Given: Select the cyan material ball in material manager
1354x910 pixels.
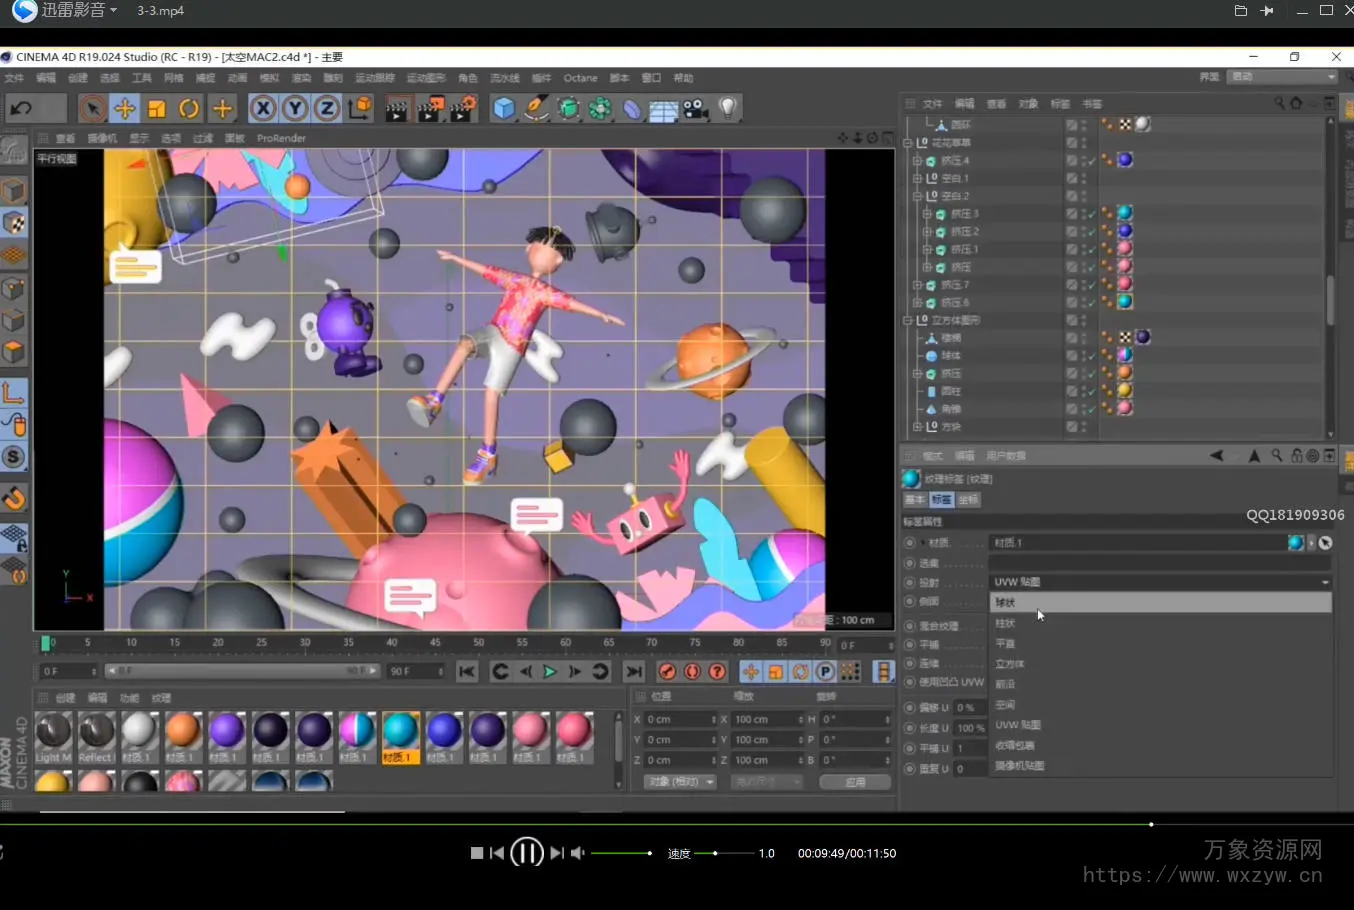Looking at the screenshot, I should [400, 732].
